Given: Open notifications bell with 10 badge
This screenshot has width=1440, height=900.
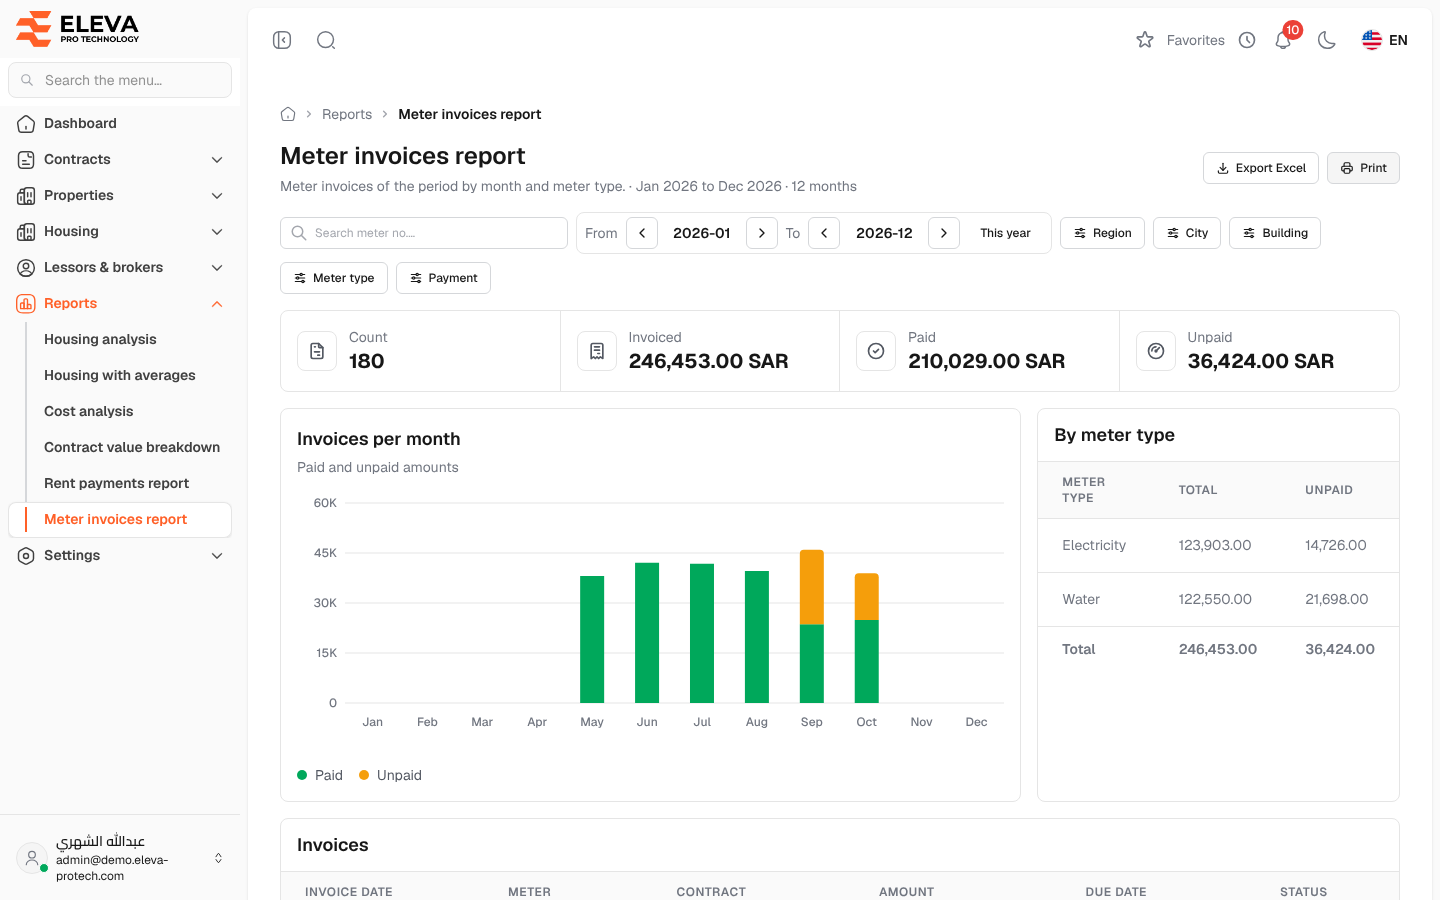Looking at the screenshot, I should click(1284, 39).
